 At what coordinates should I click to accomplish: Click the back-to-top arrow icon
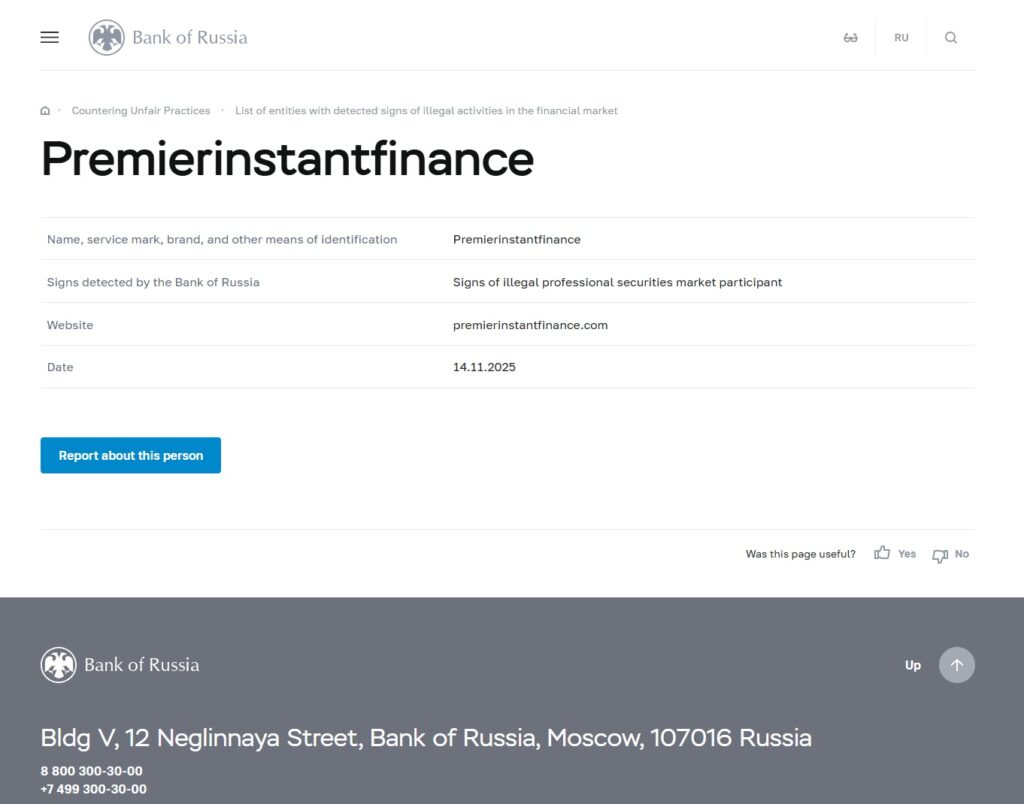coord(956,664)
